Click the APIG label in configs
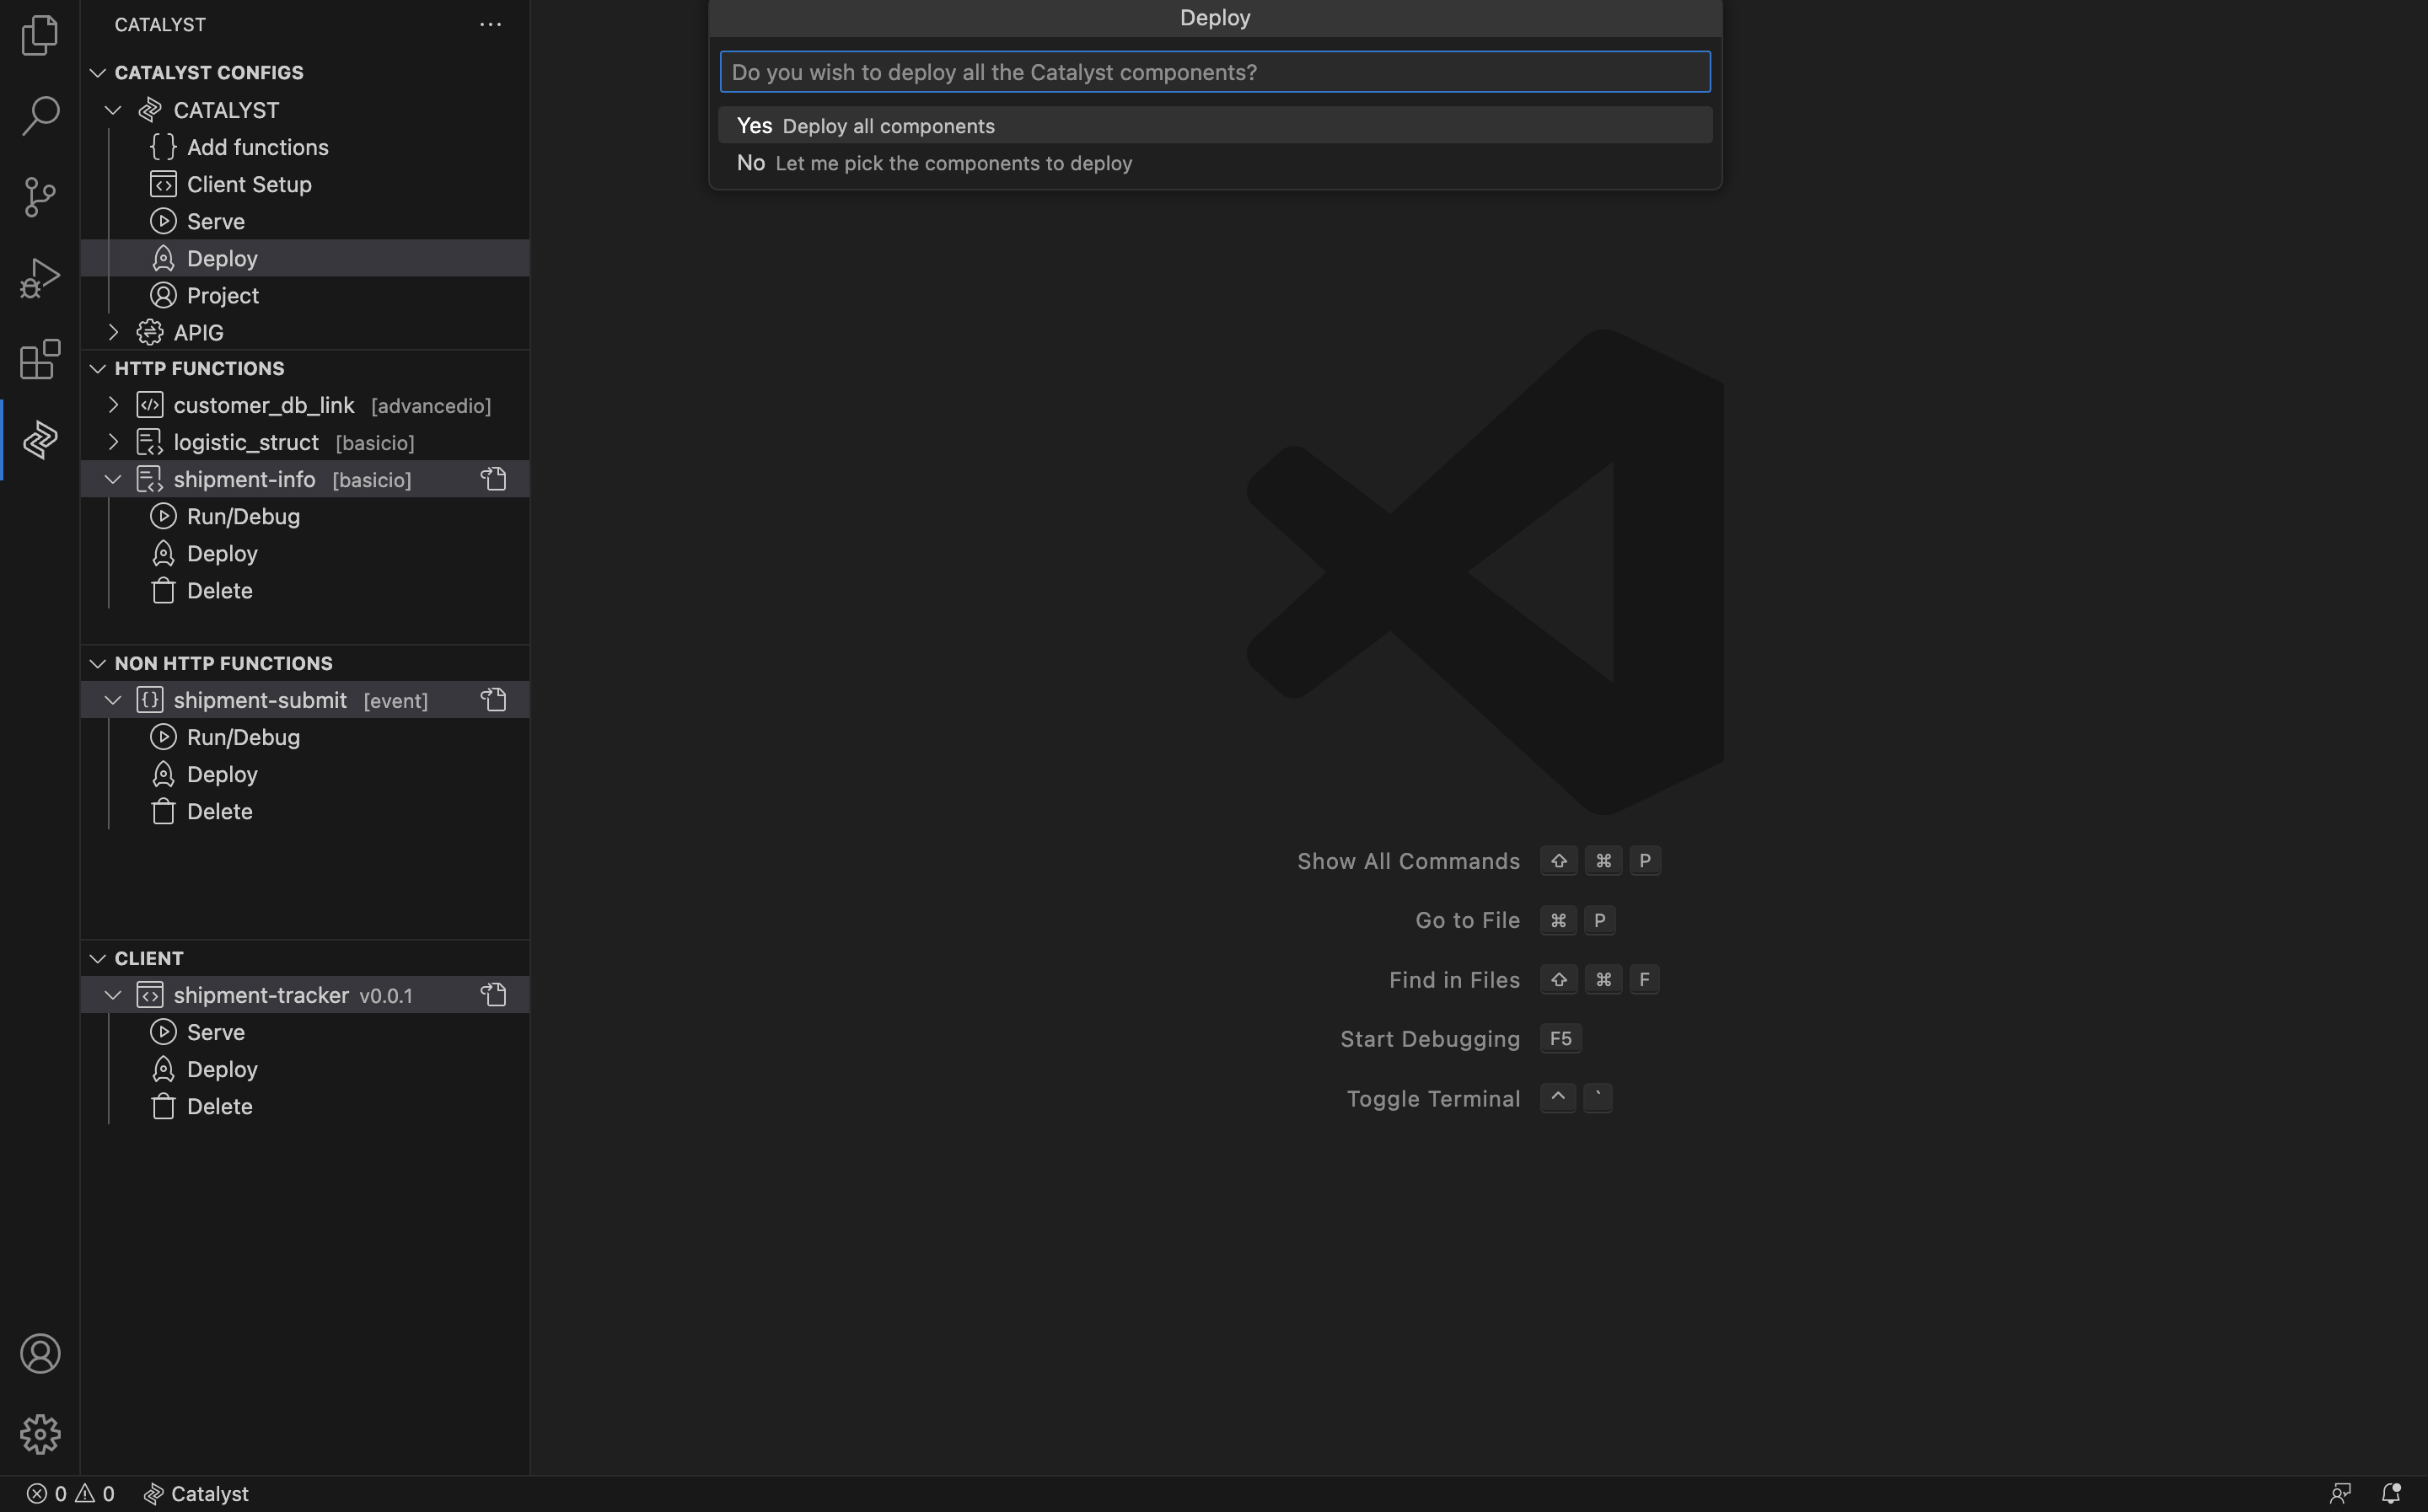 point(198,332)
